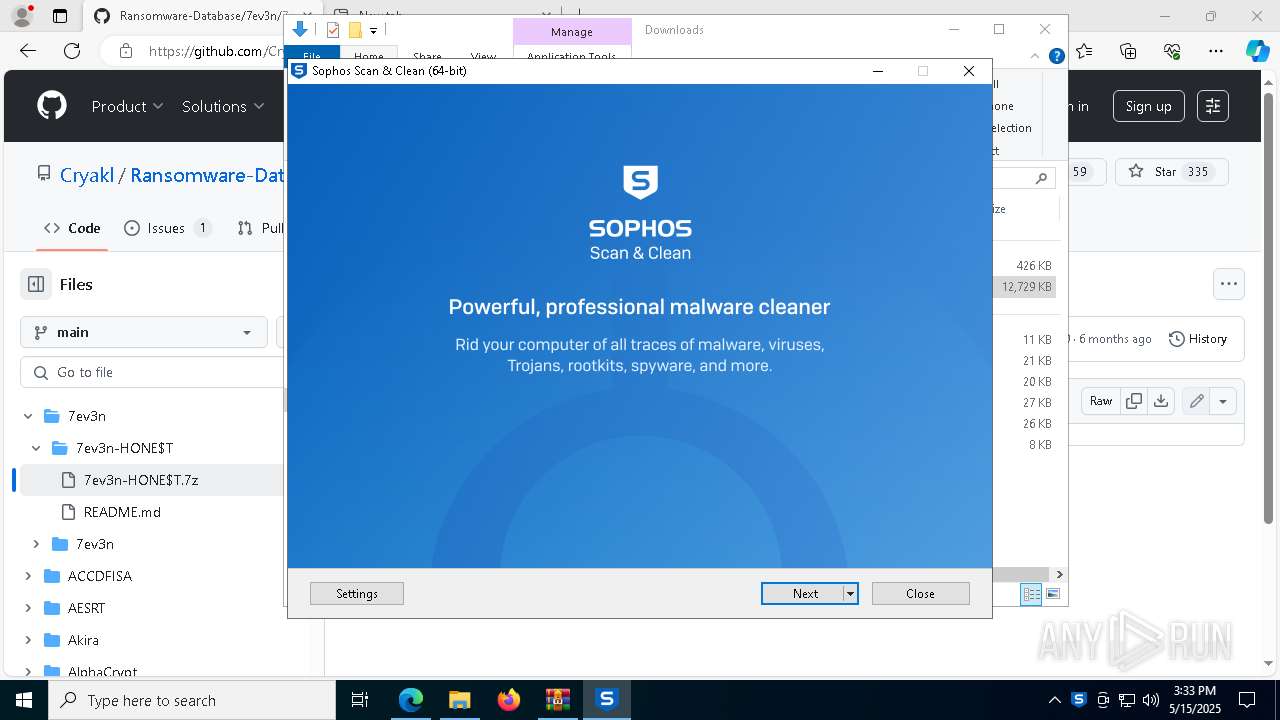
Task: Switch to the Code tab
Action: pos(72,228)
